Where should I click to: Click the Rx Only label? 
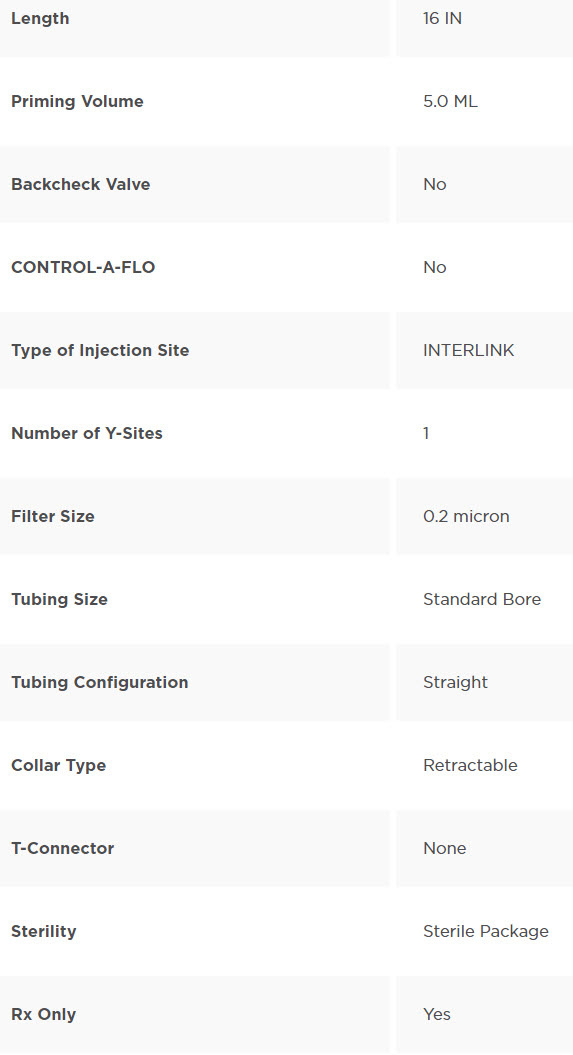click(x=44, y=1015)
